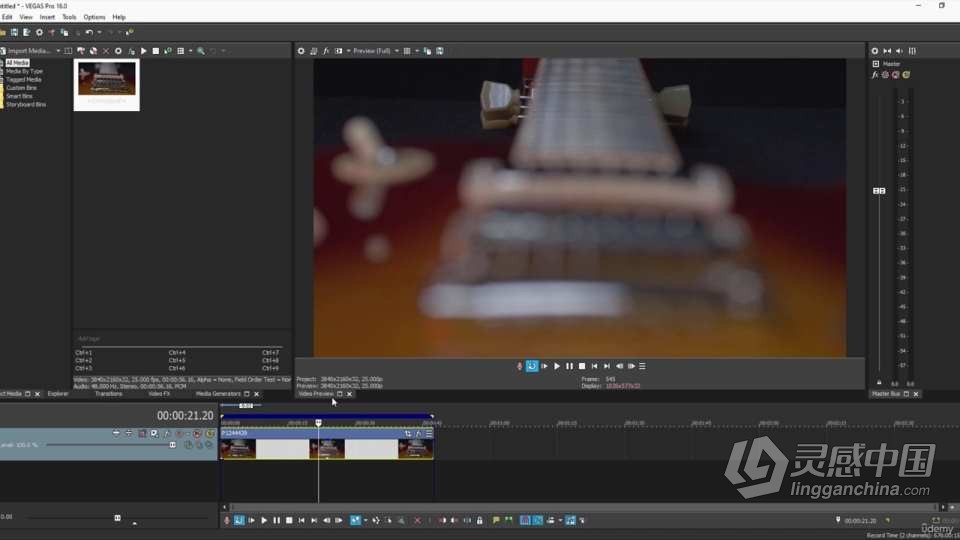Click Copy Snapshot to Clipboard icon
This screenshot has width=960, height=540.
pyautogui.click(x=427, y=51)
